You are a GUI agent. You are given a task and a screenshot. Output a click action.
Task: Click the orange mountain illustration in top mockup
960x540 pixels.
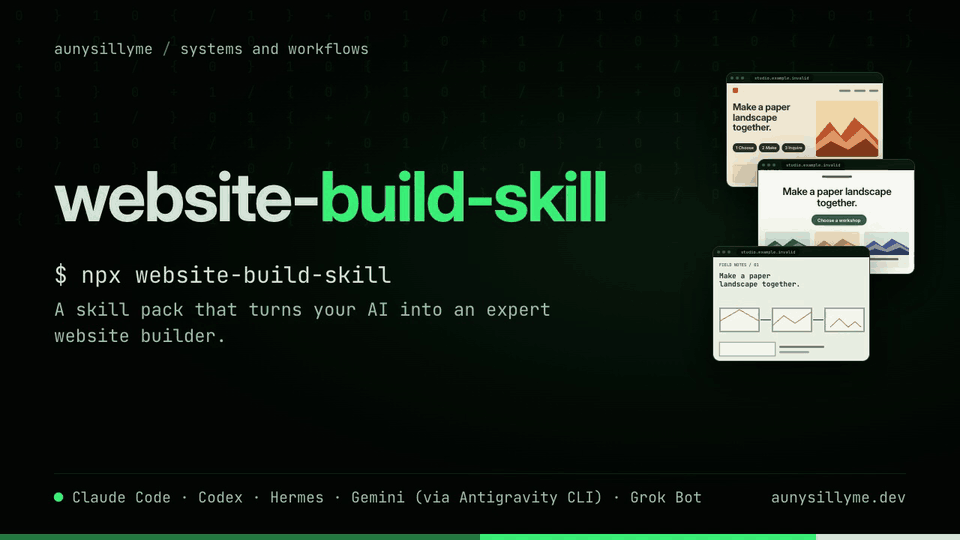pos(847,129)
